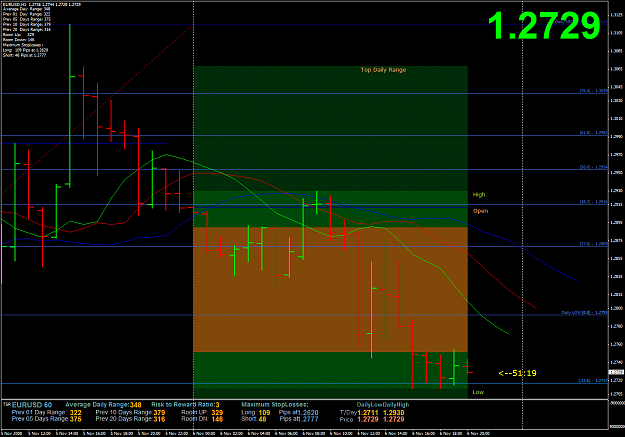
Task: Click the long stop price 1.2620
Action: [309, 413]
